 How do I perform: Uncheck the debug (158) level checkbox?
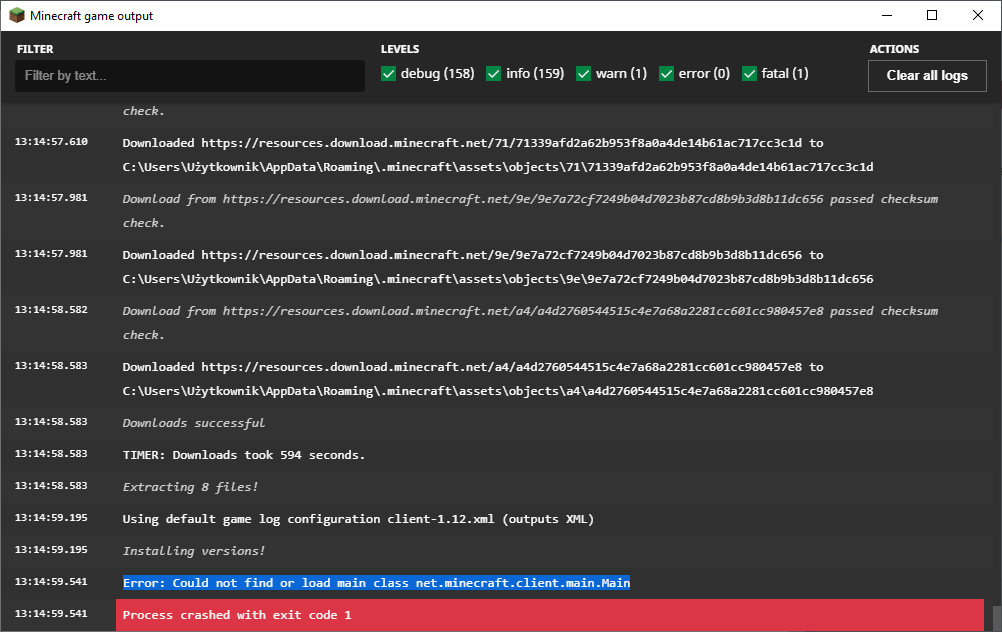coord(389,73)
